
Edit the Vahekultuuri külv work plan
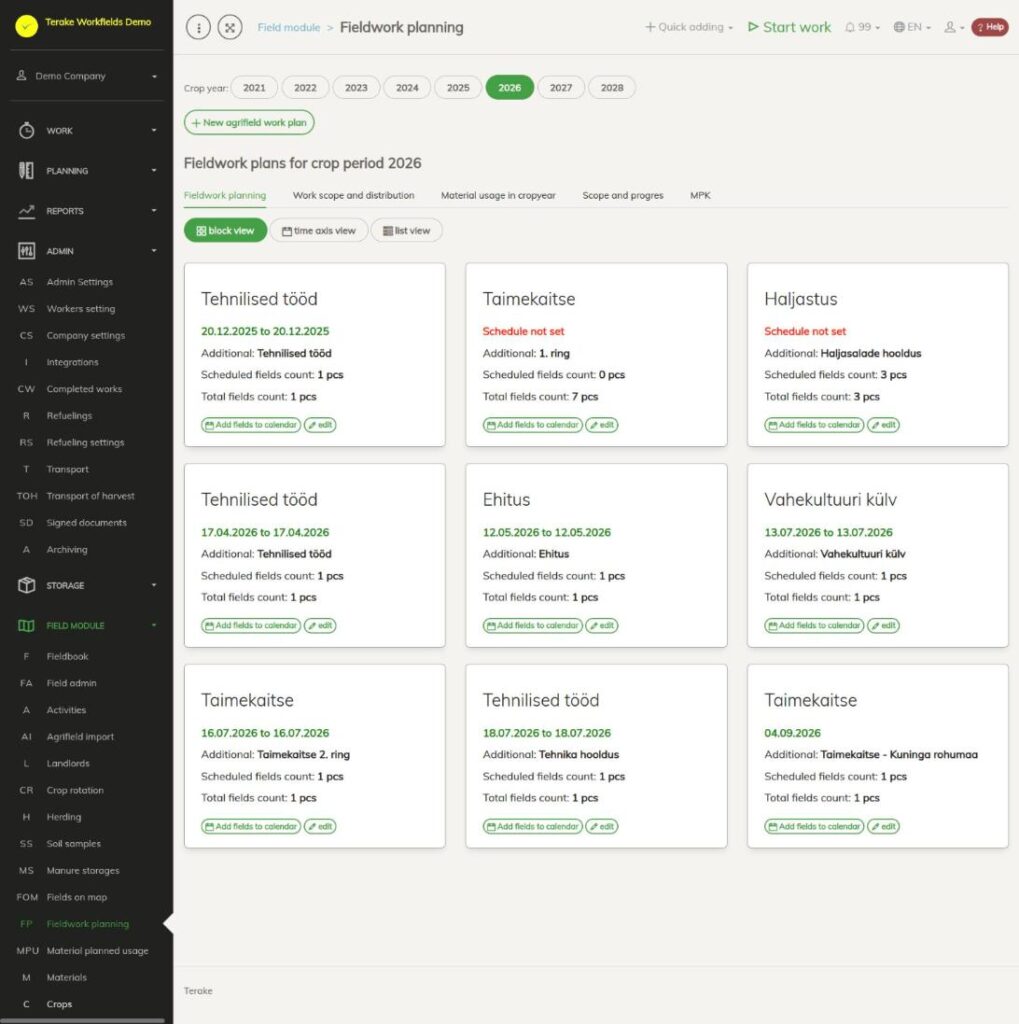(883, 626)
